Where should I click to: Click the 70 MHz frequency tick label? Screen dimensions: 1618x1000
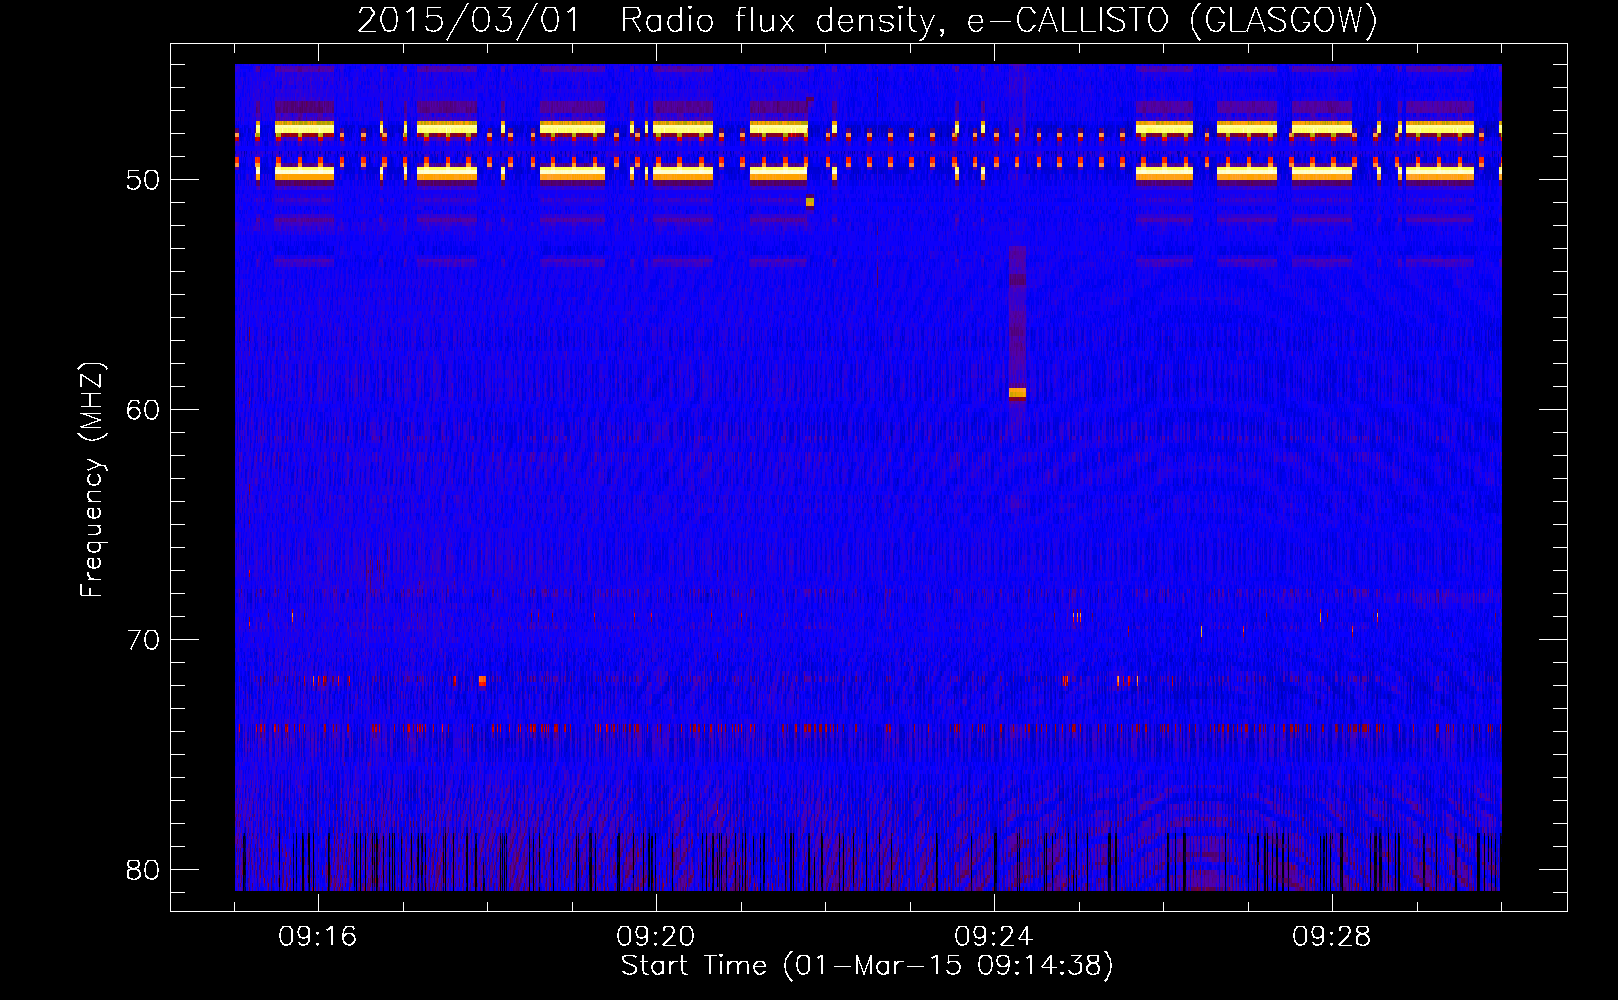(143, 640)
